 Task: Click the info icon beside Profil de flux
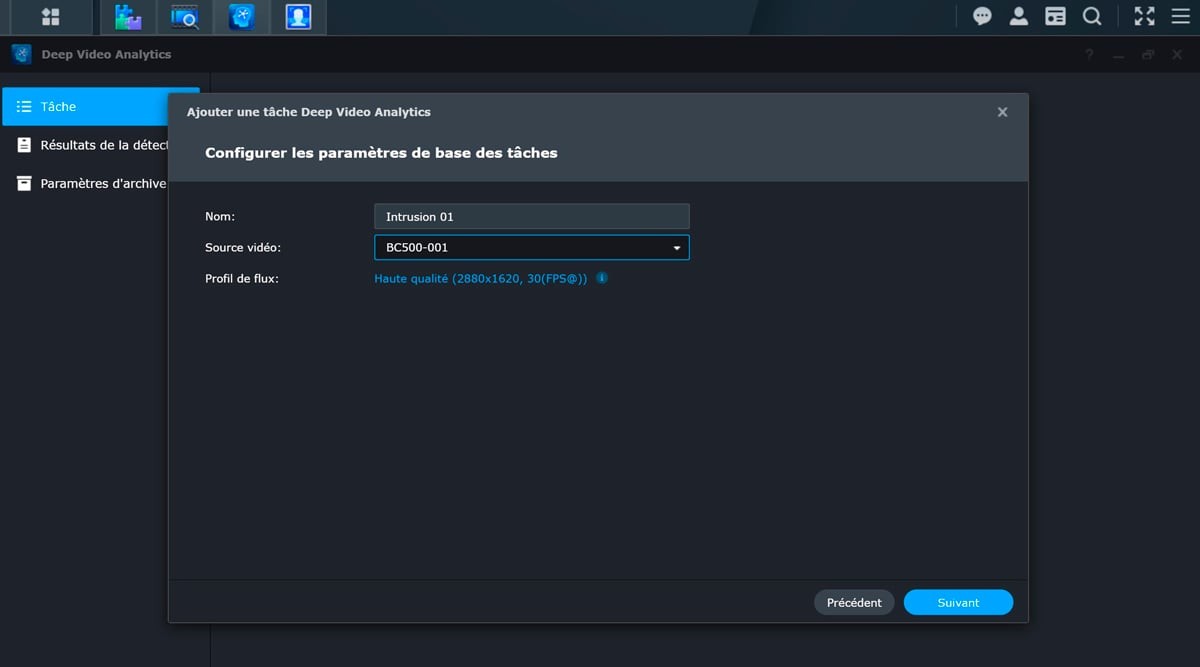click(x=602, y=278)
